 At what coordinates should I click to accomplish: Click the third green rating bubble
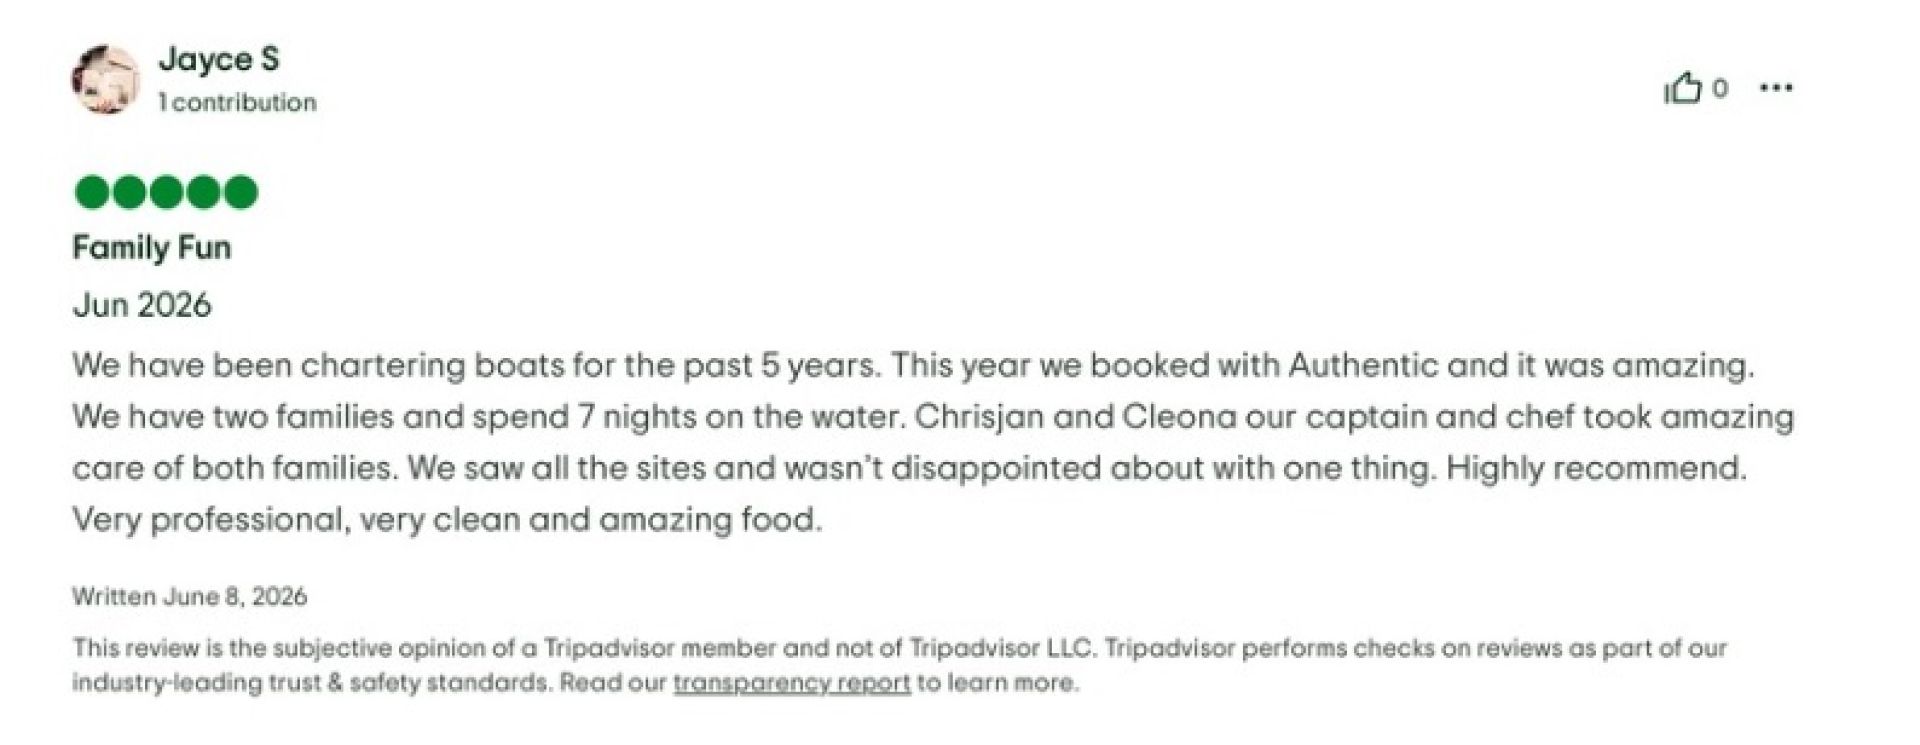(166, 192)
